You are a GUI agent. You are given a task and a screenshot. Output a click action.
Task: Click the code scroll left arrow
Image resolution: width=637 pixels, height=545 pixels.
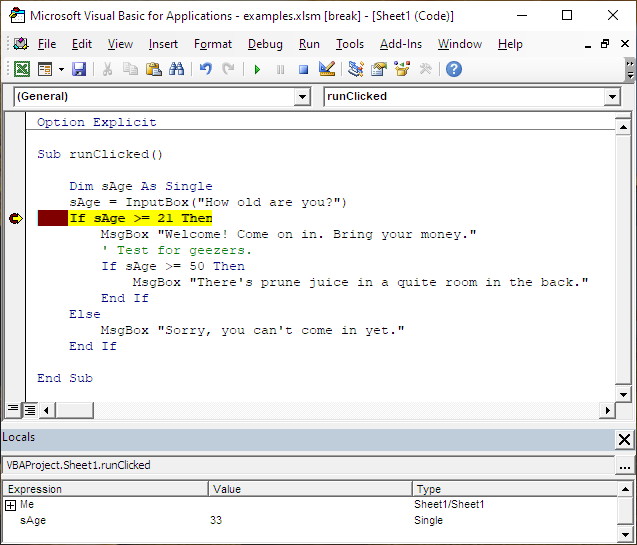coord(46,410)
